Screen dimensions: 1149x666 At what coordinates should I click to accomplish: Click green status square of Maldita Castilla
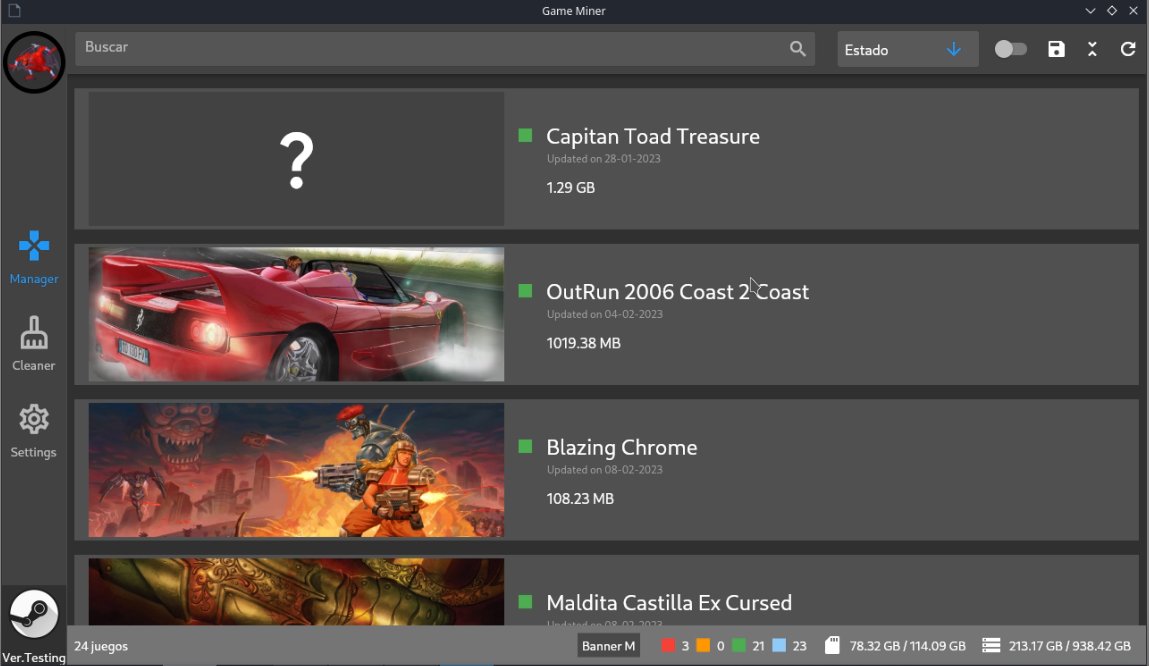(x=525, y=602)
